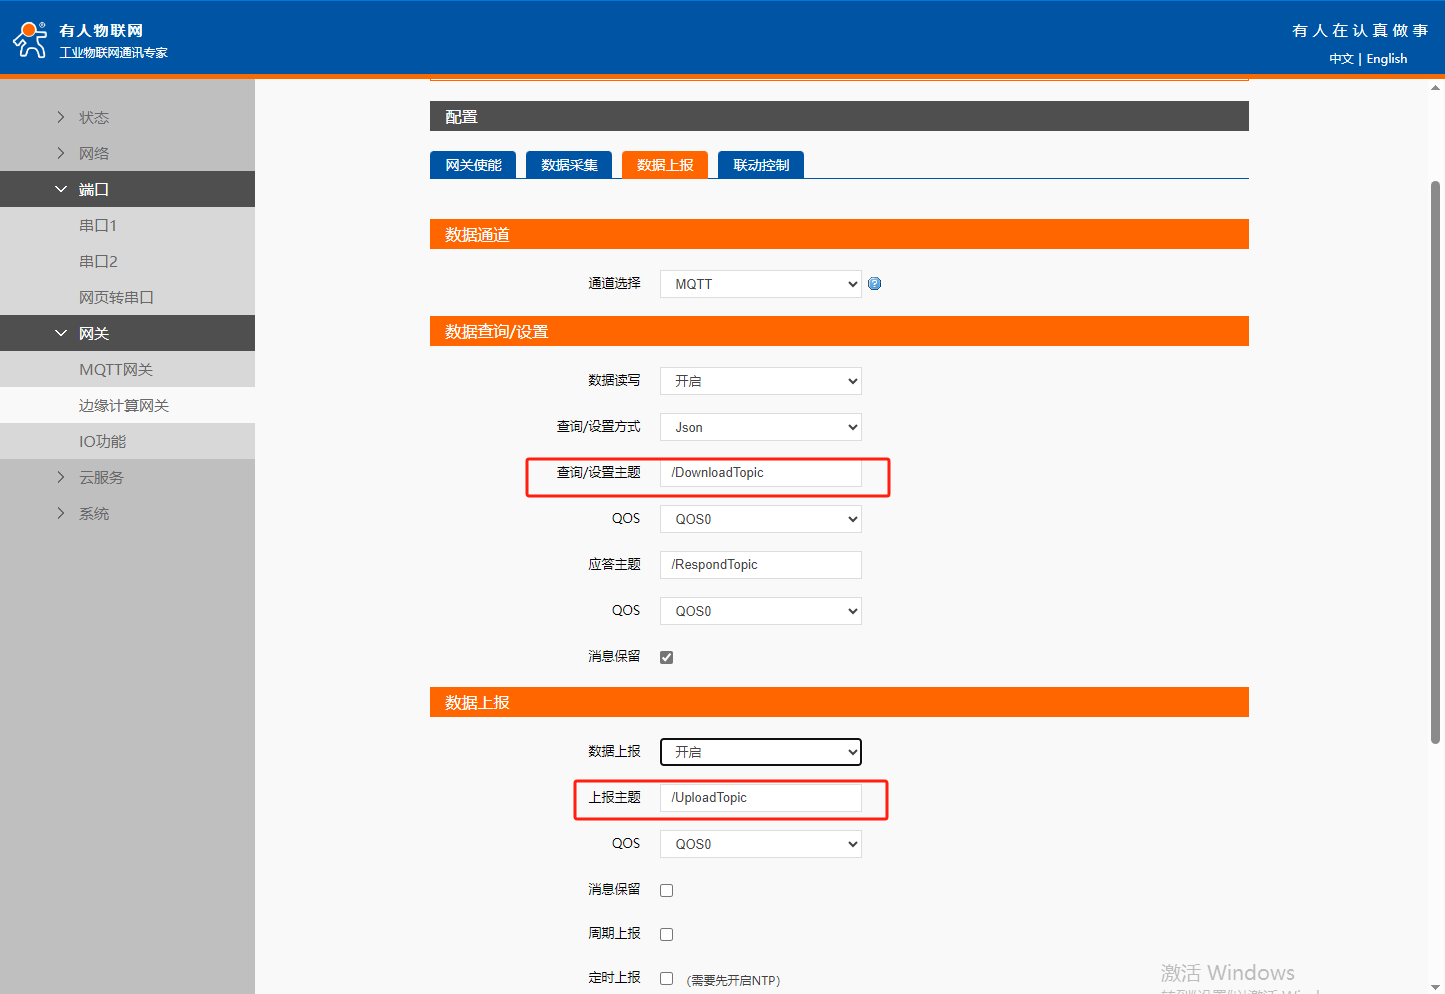The height and width of the screenshot is (994, 1445).
Task: Switch to the 联动控制 tab
Action: pyautogui.click(x=761, y=165)
